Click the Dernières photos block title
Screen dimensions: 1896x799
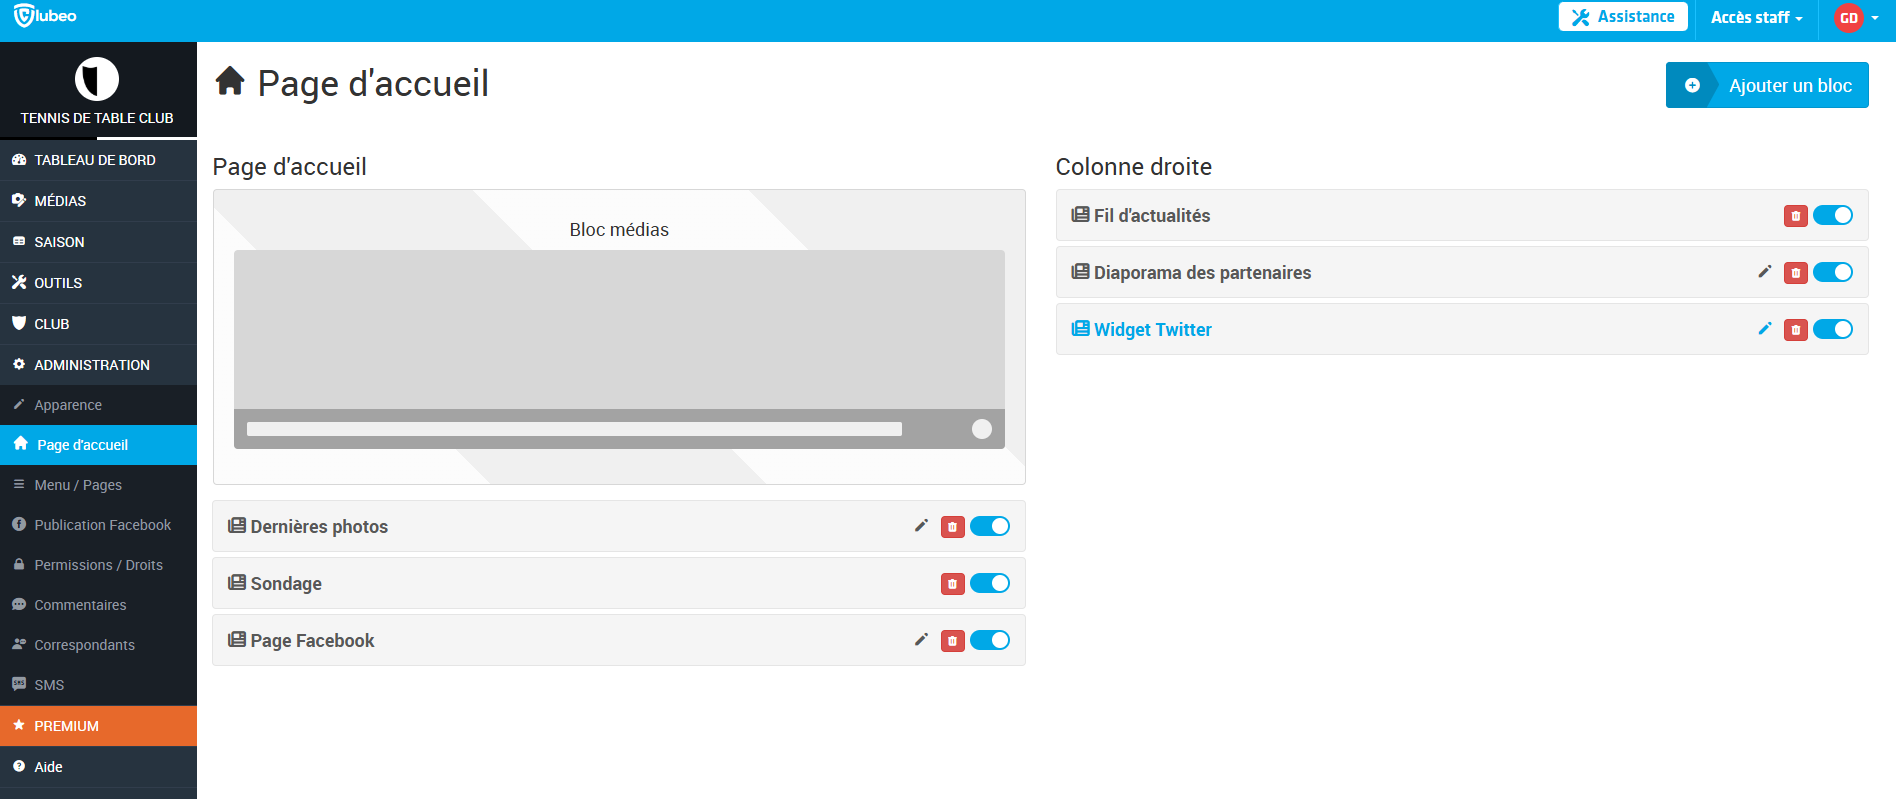pos(319,527)
